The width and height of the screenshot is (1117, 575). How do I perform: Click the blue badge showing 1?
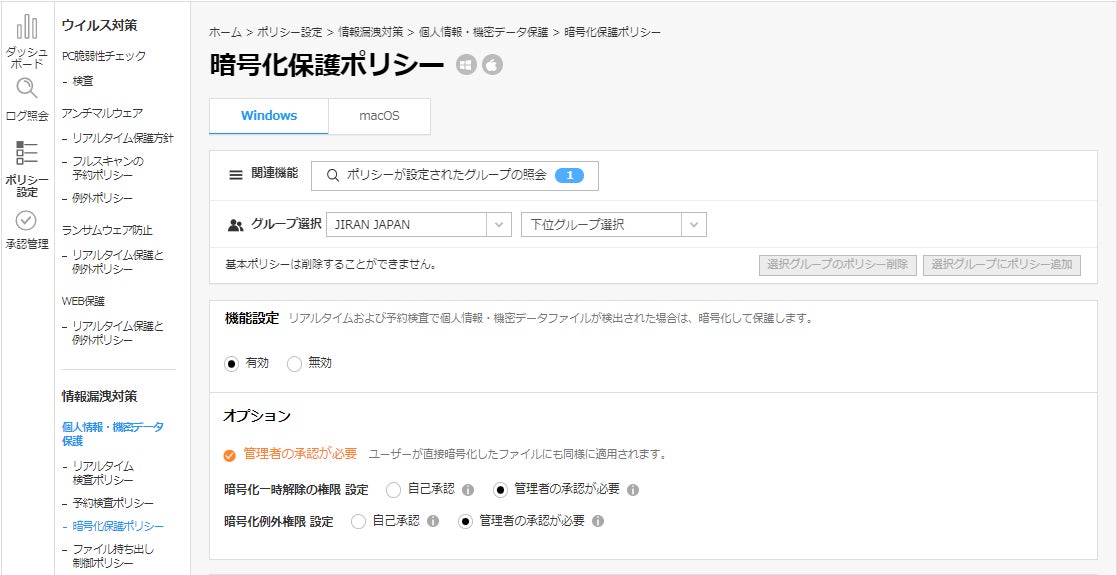pyautogui.click(x=569, y=175)
